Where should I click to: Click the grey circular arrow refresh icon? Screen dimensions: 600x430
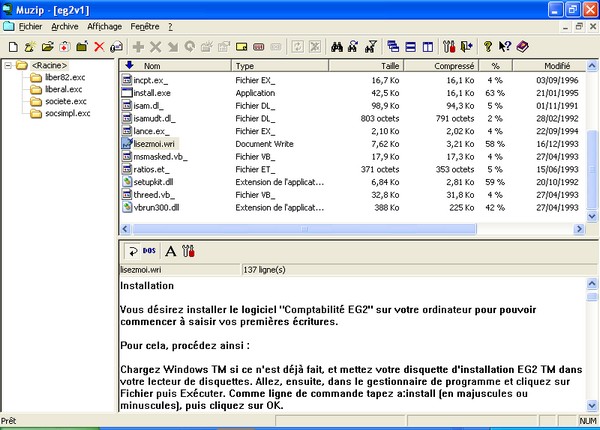click(x=190, y=47)
